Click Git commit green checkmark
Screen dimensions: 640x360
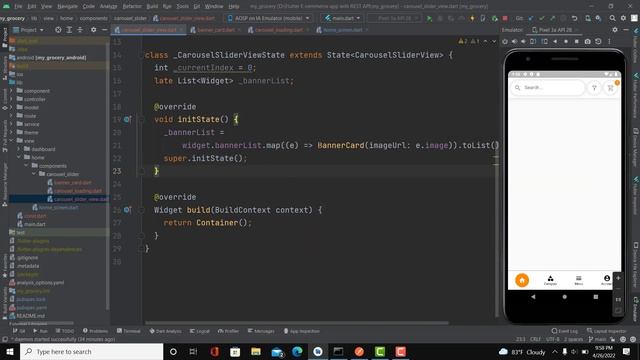542,18
